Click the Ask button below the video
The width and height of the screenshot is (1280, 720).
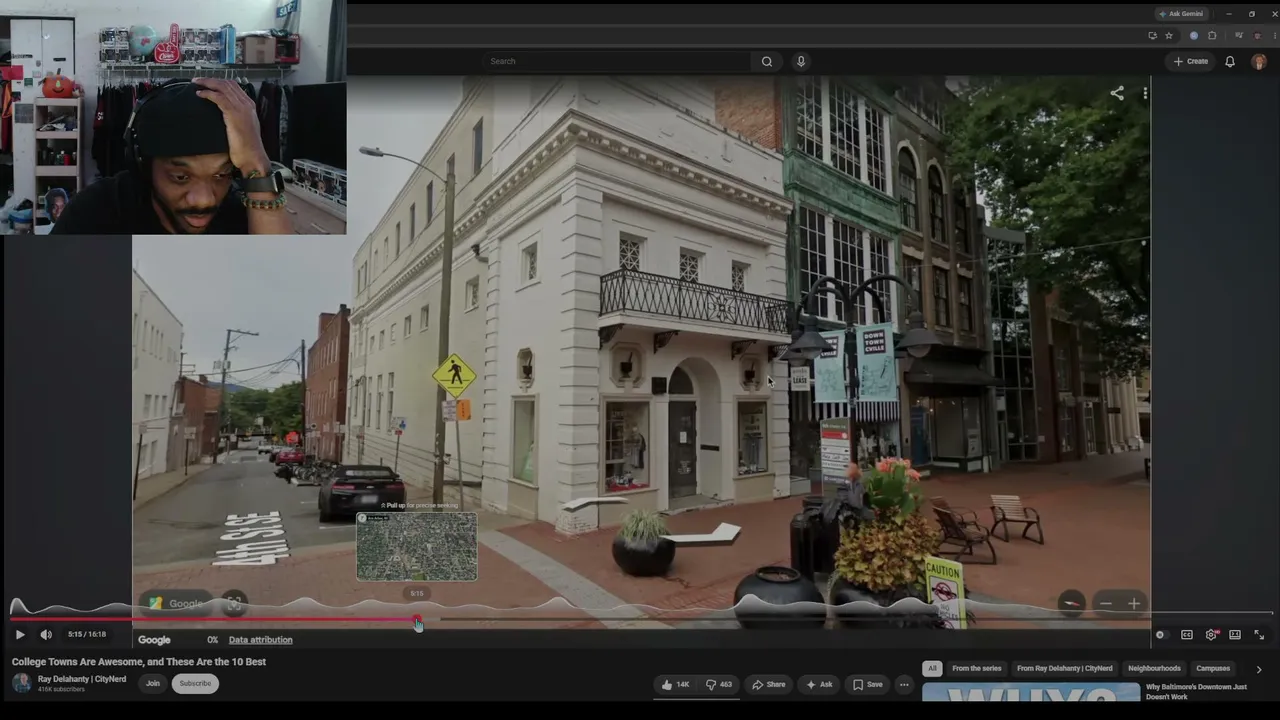(819, 685)
